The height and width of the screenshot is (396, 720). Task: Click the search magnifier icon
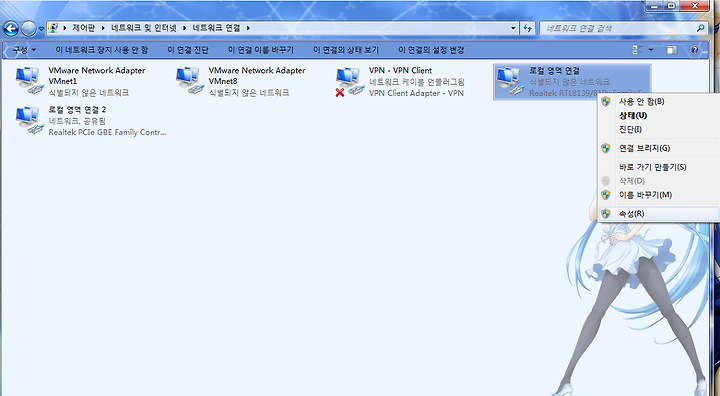tap(700, 28)
